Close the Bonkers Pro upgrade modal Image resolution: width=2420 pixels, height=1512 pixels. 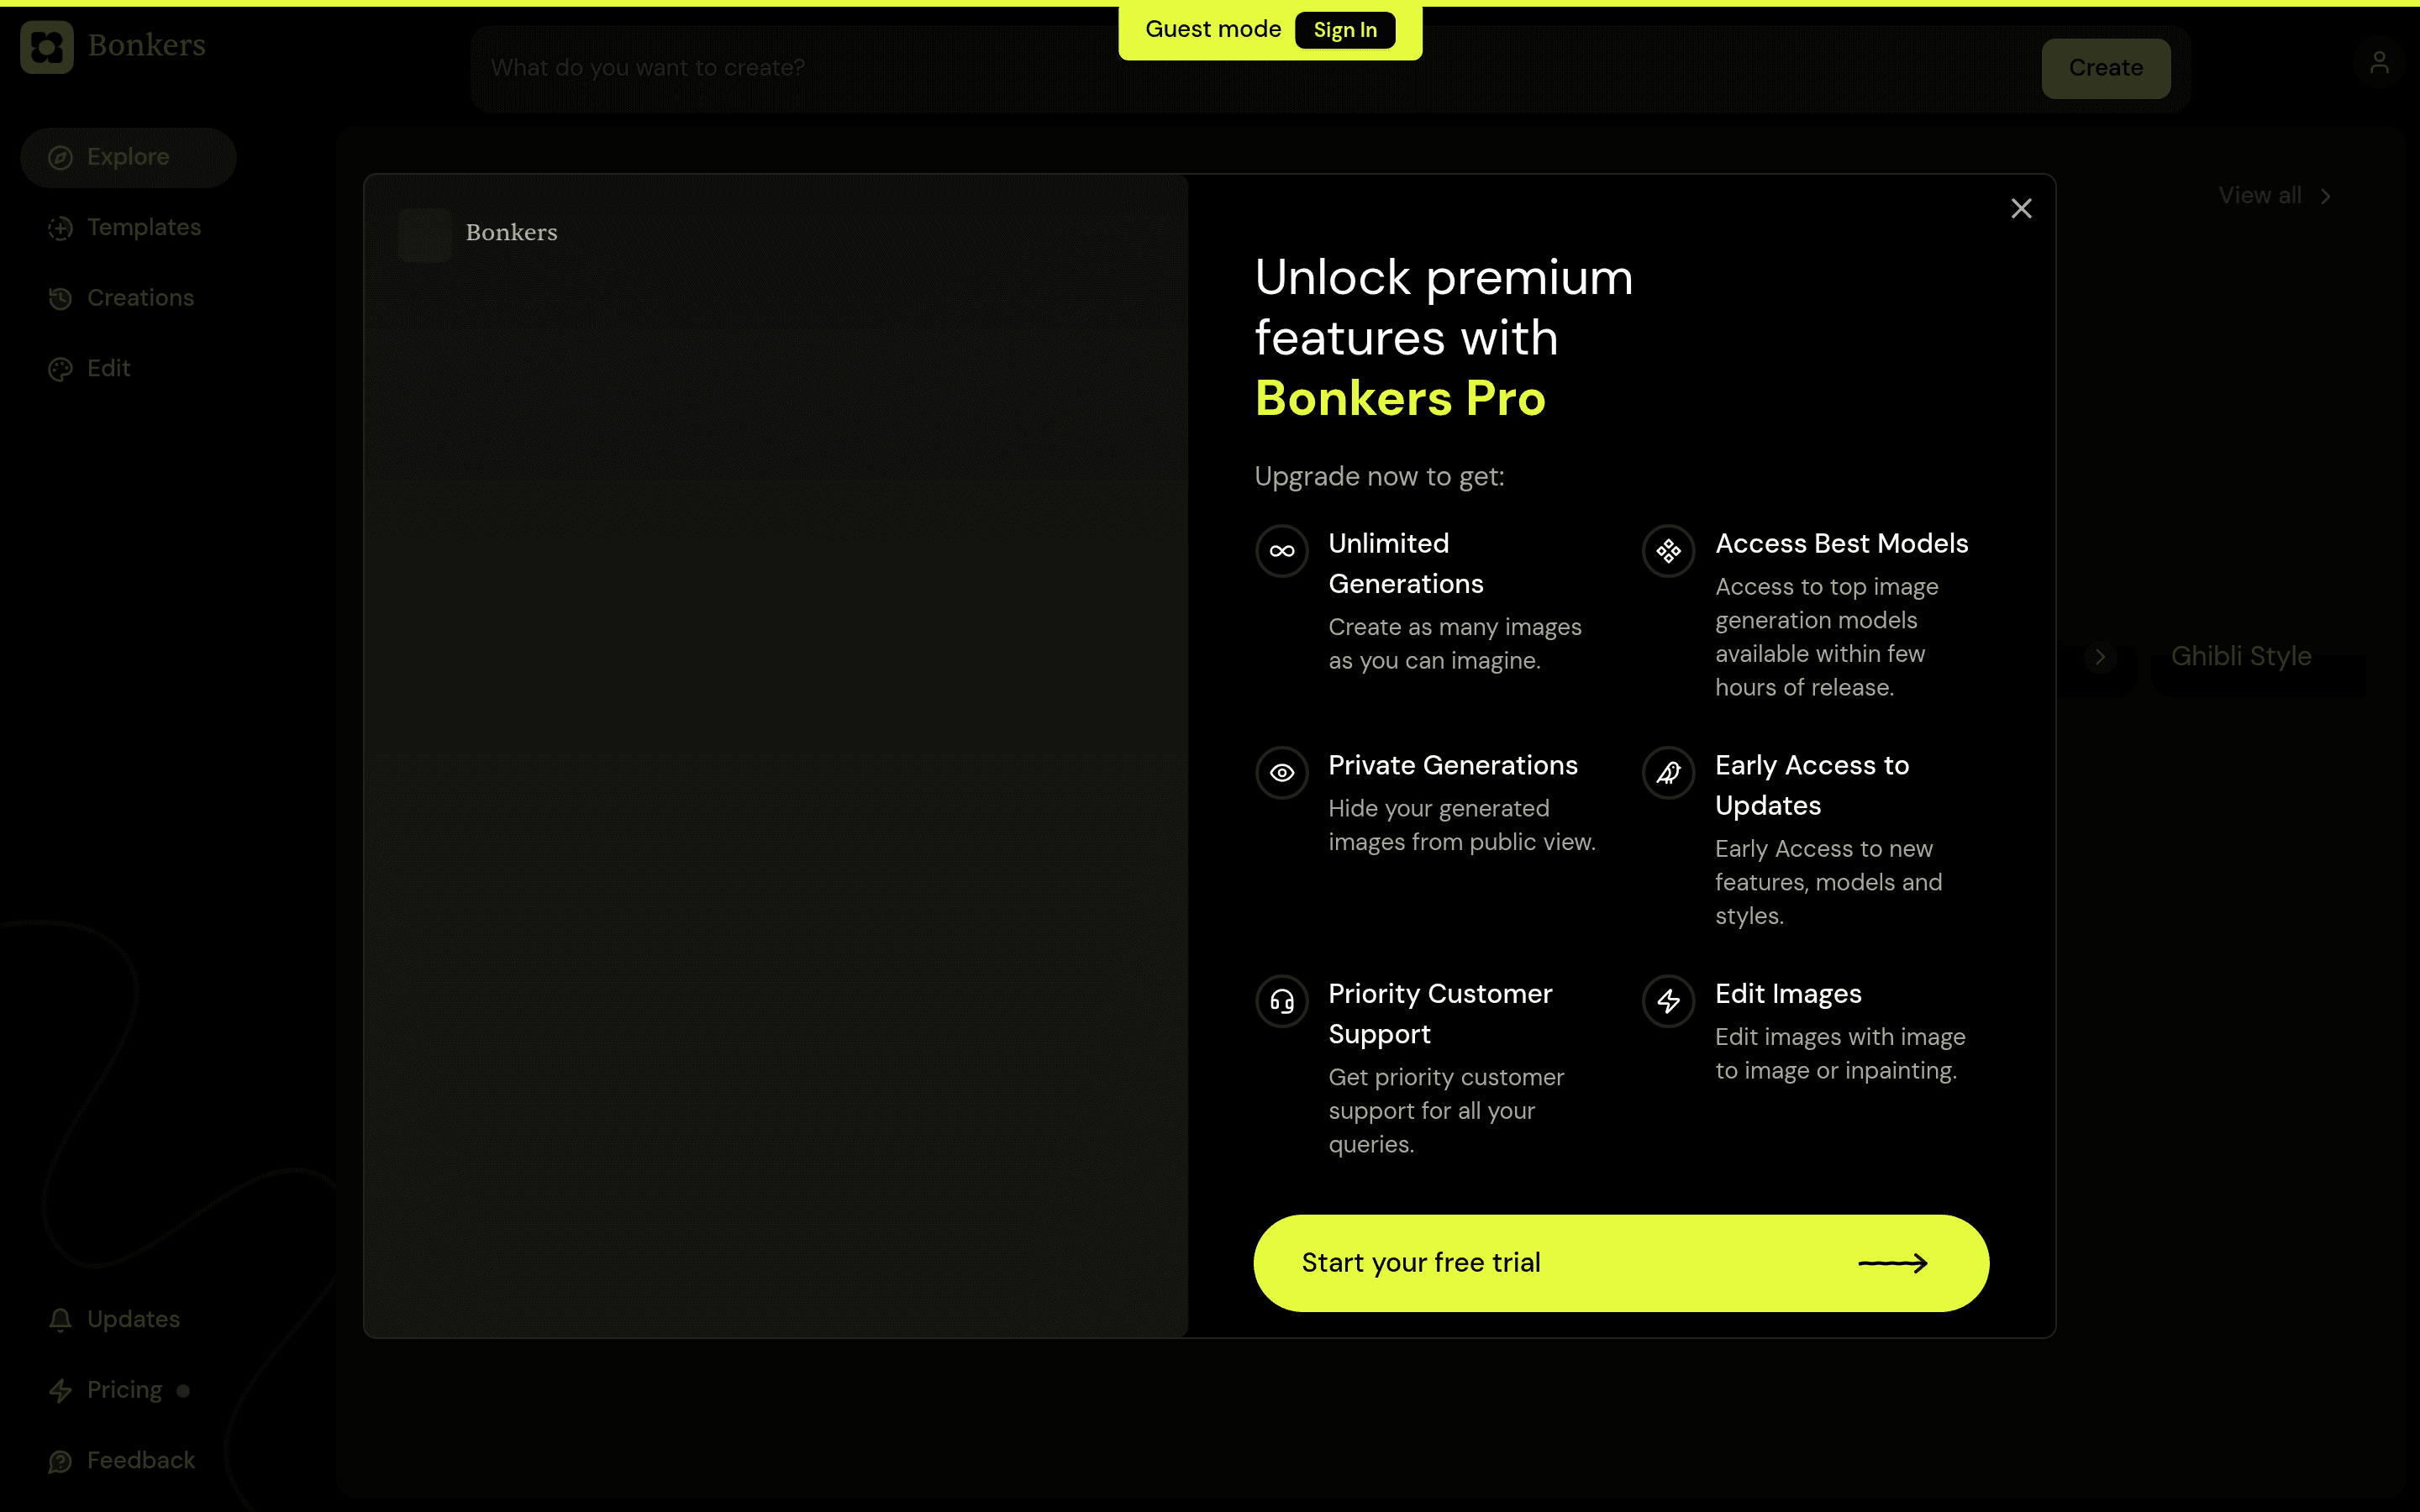(x=2021, y=208)
